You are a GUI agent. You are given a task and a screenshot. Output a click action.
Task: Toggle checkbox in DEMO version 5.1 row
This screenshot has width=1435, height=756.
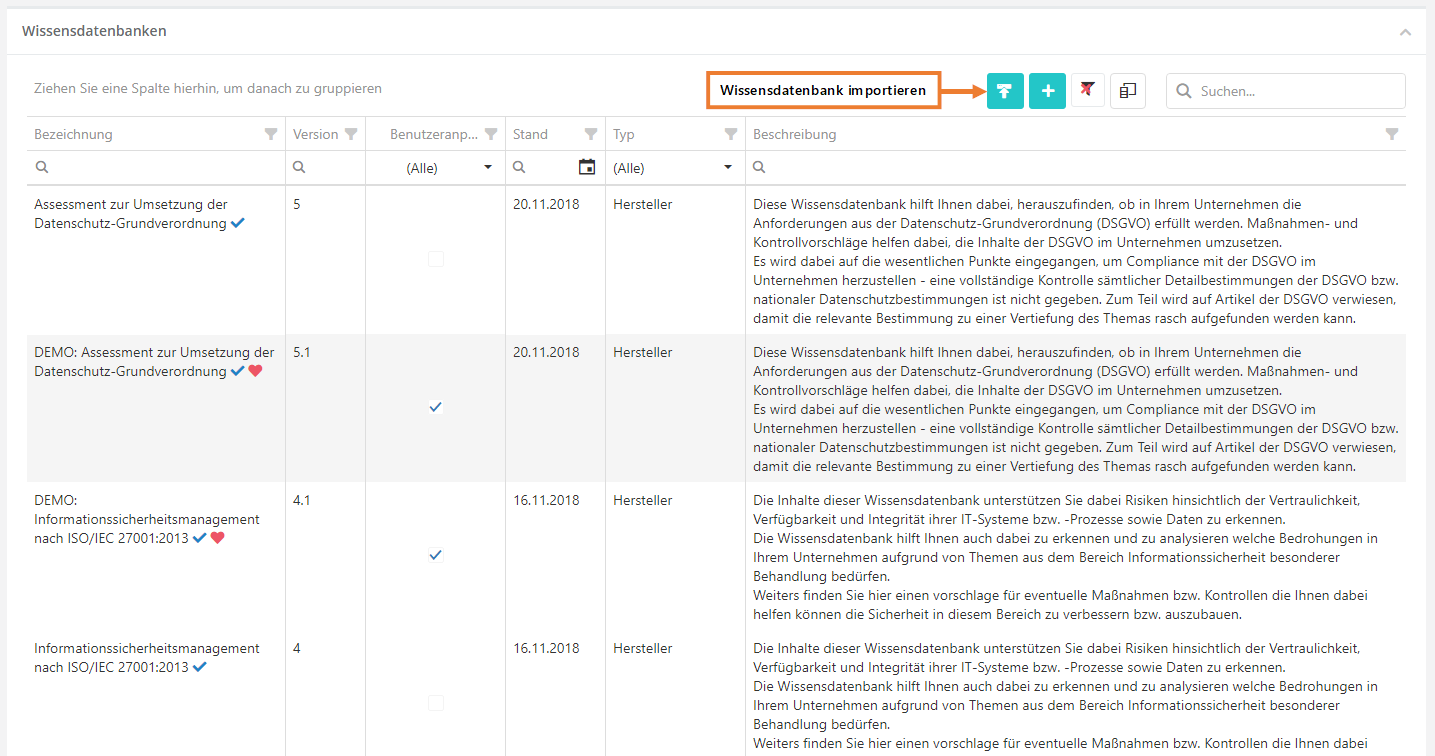pyautogui.click(x=436, y=407)
